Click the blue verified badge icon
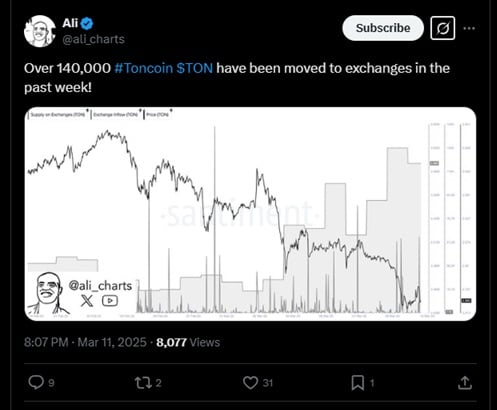This screenshot has width=497, height=410. [87, 23]
